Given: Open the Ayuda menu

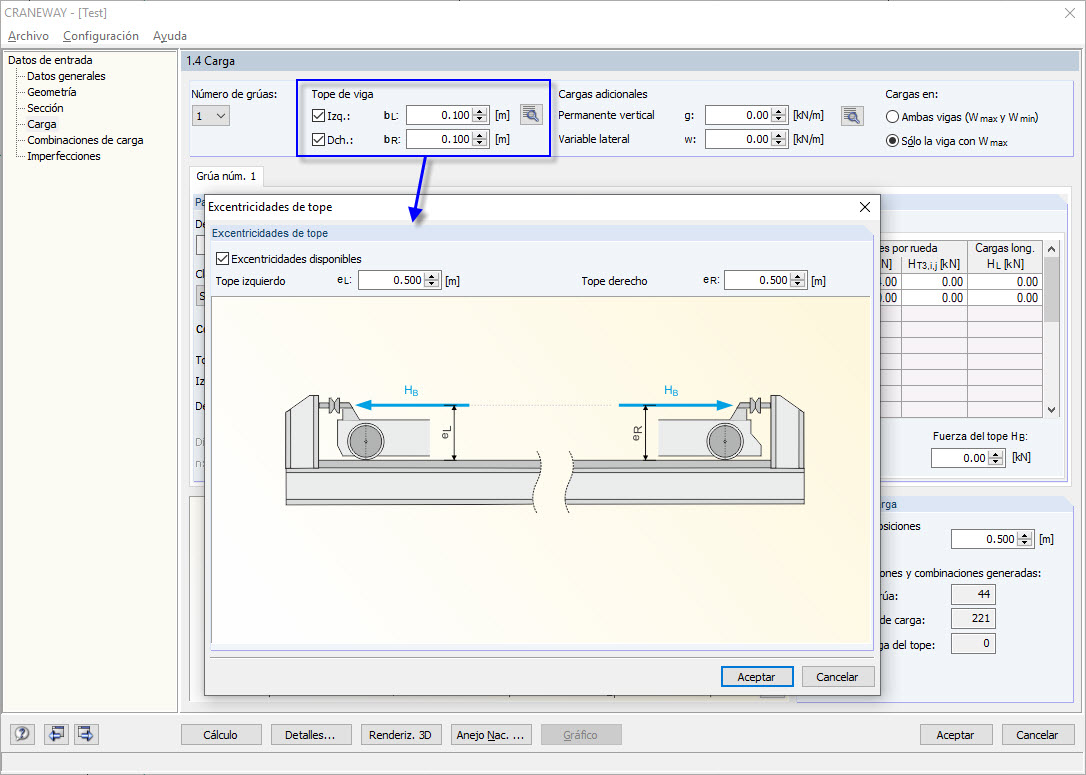Looking at the screenshot, I should click(170, 36).
